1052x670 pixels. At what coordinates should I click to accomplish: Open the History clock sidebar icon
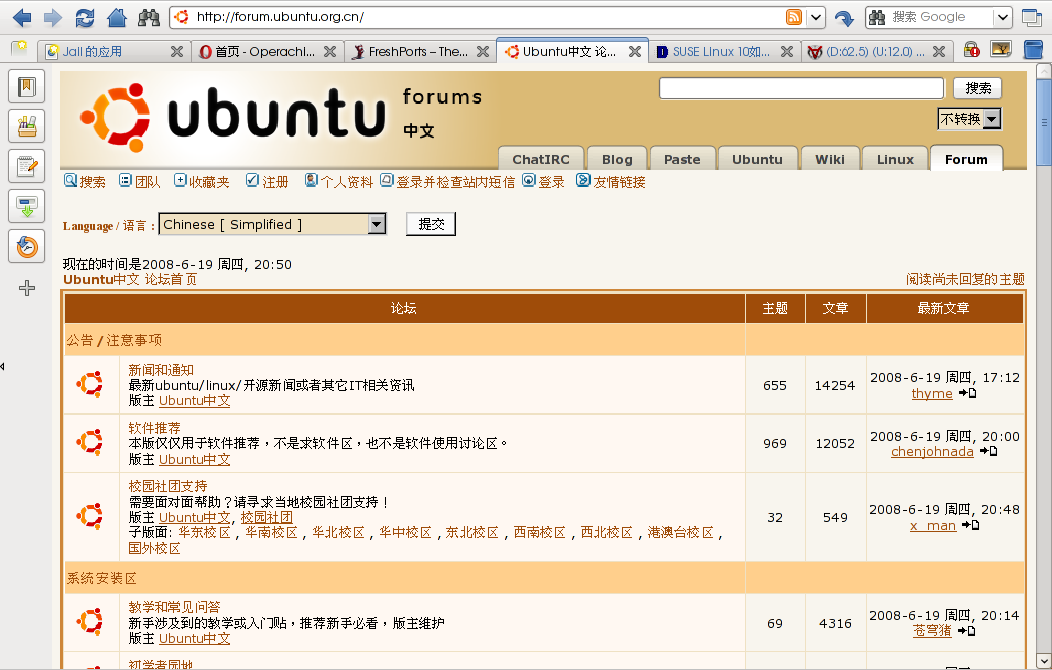pyautogui.click(x=27, y=247)
